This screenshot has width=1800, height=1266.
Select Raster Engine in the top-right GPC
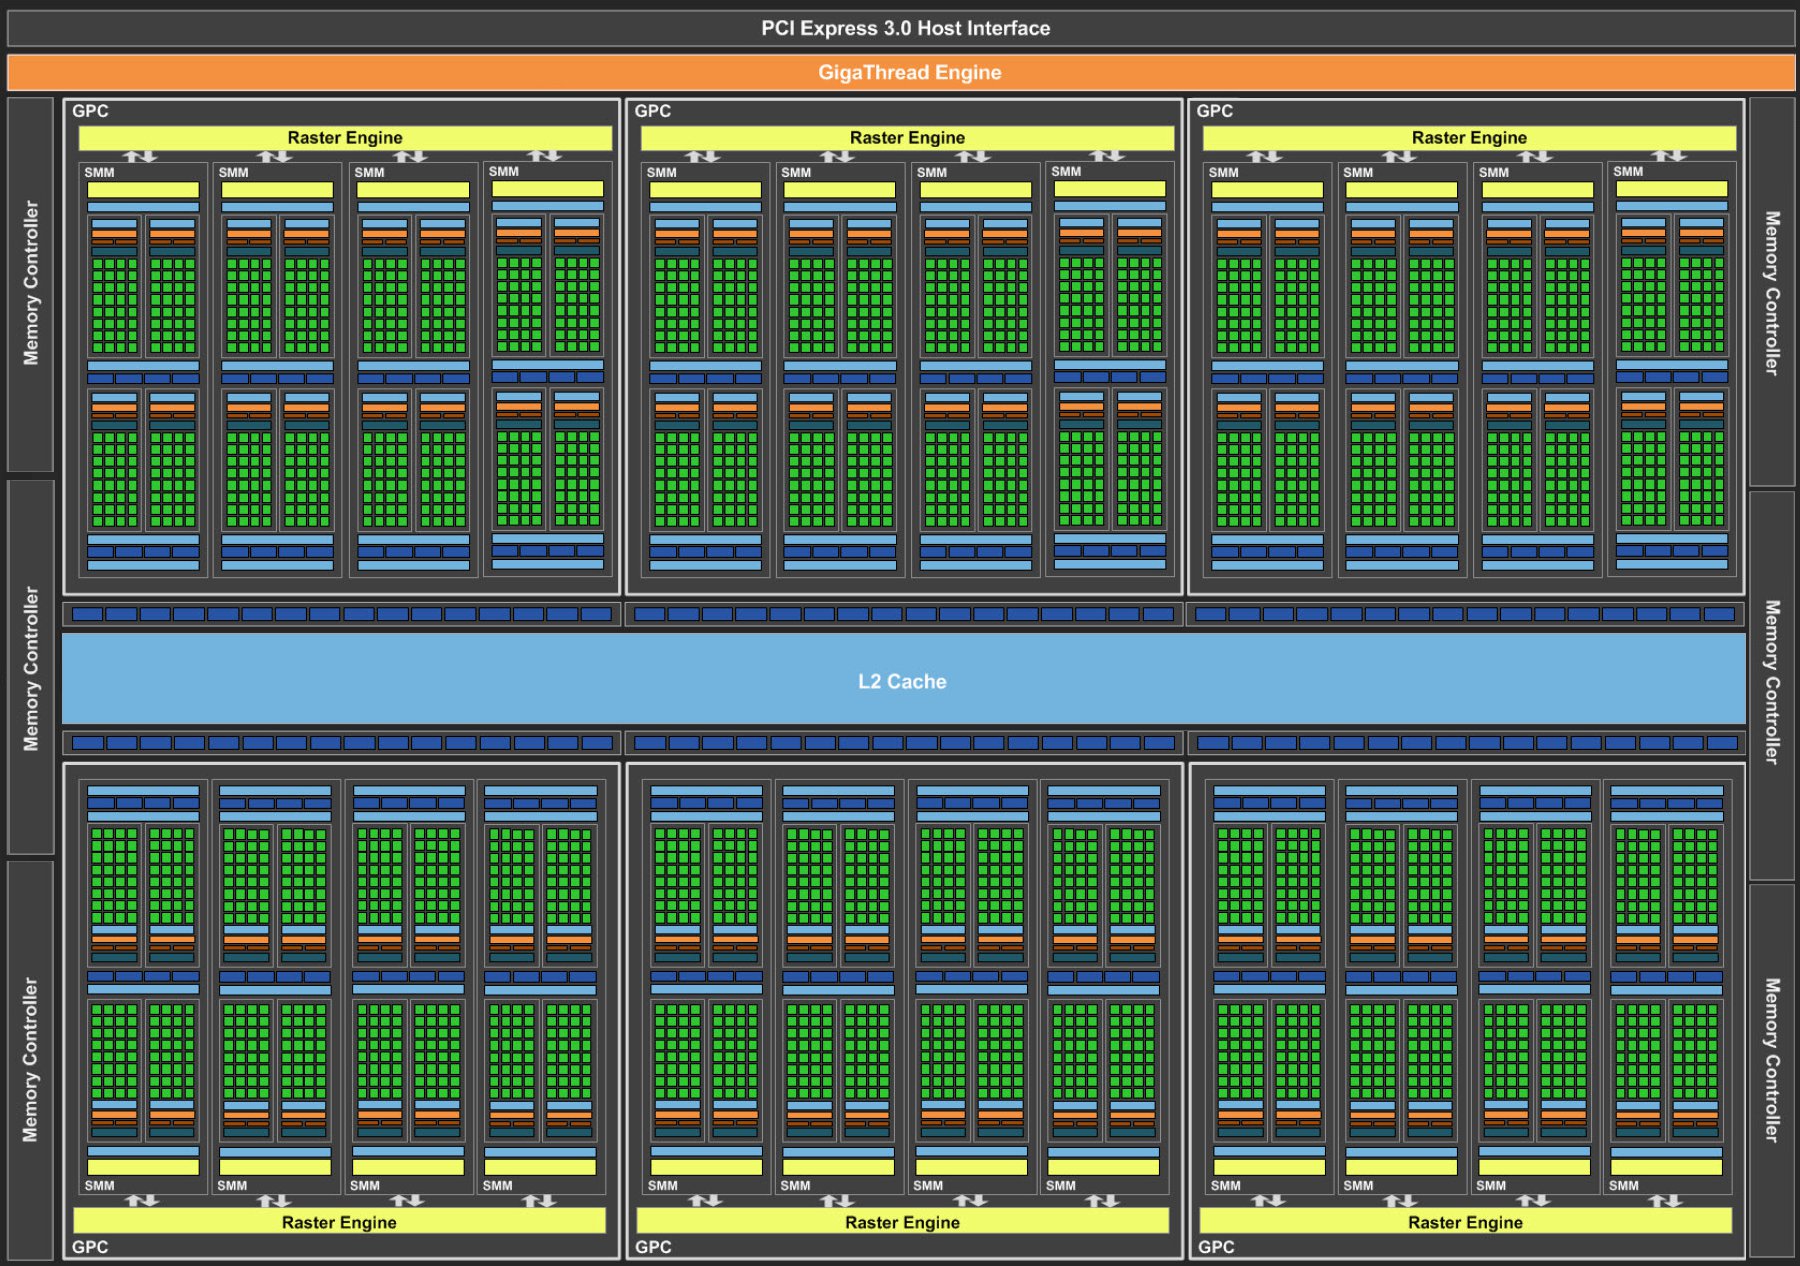pyautogui.click(x=1469, y=137)
